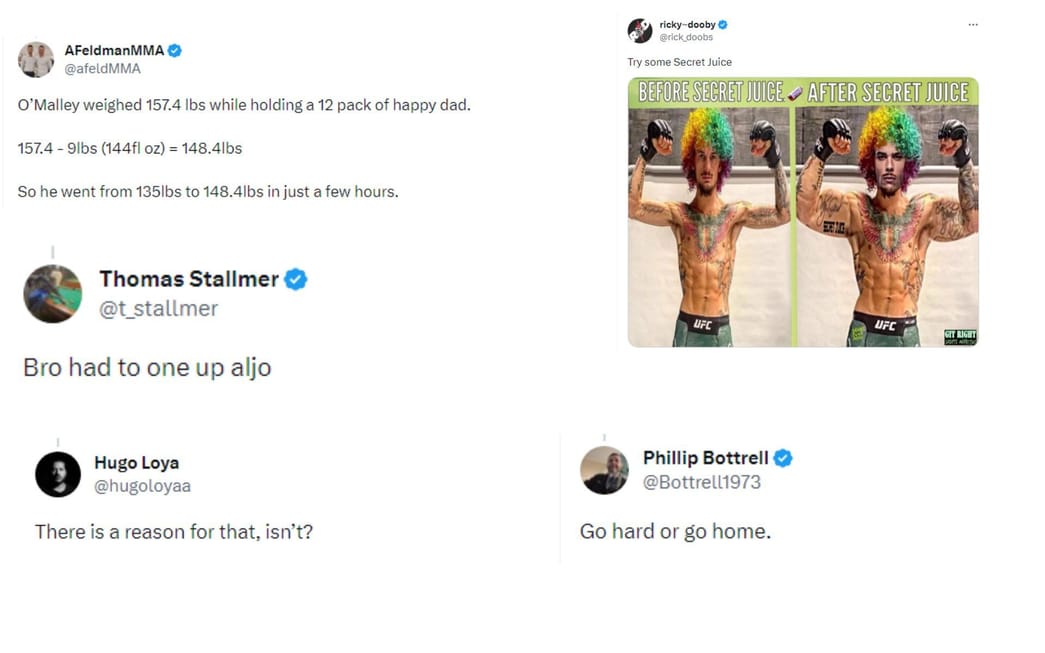The width and height of the screenshot is (1045, 653).
Task: Click the verified badge next to AFeldmanMMA
Action: point(175,51)
